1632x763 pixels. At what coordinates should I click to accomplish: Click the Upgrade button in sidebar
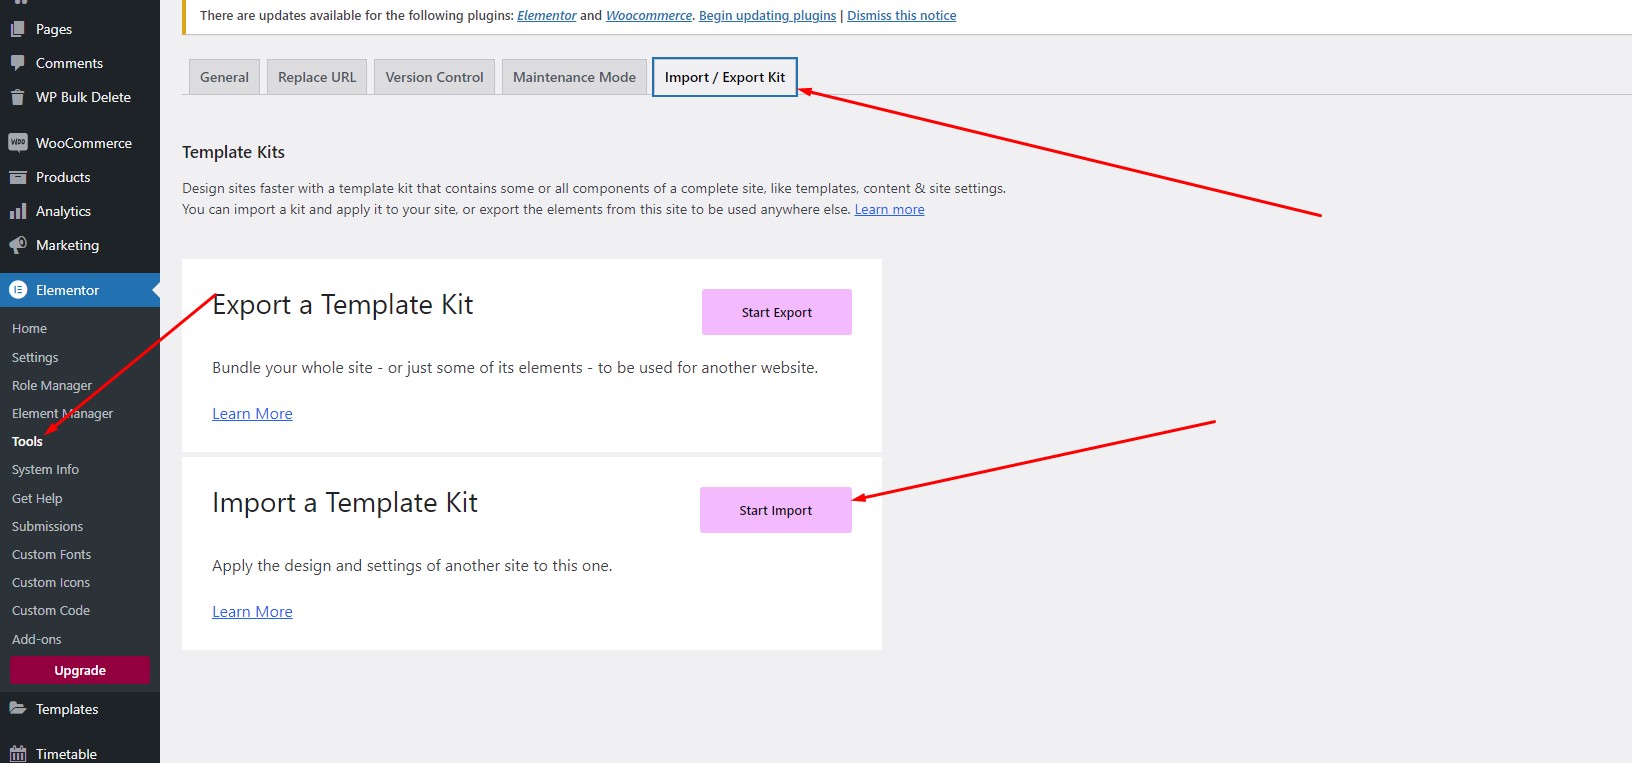80,670
